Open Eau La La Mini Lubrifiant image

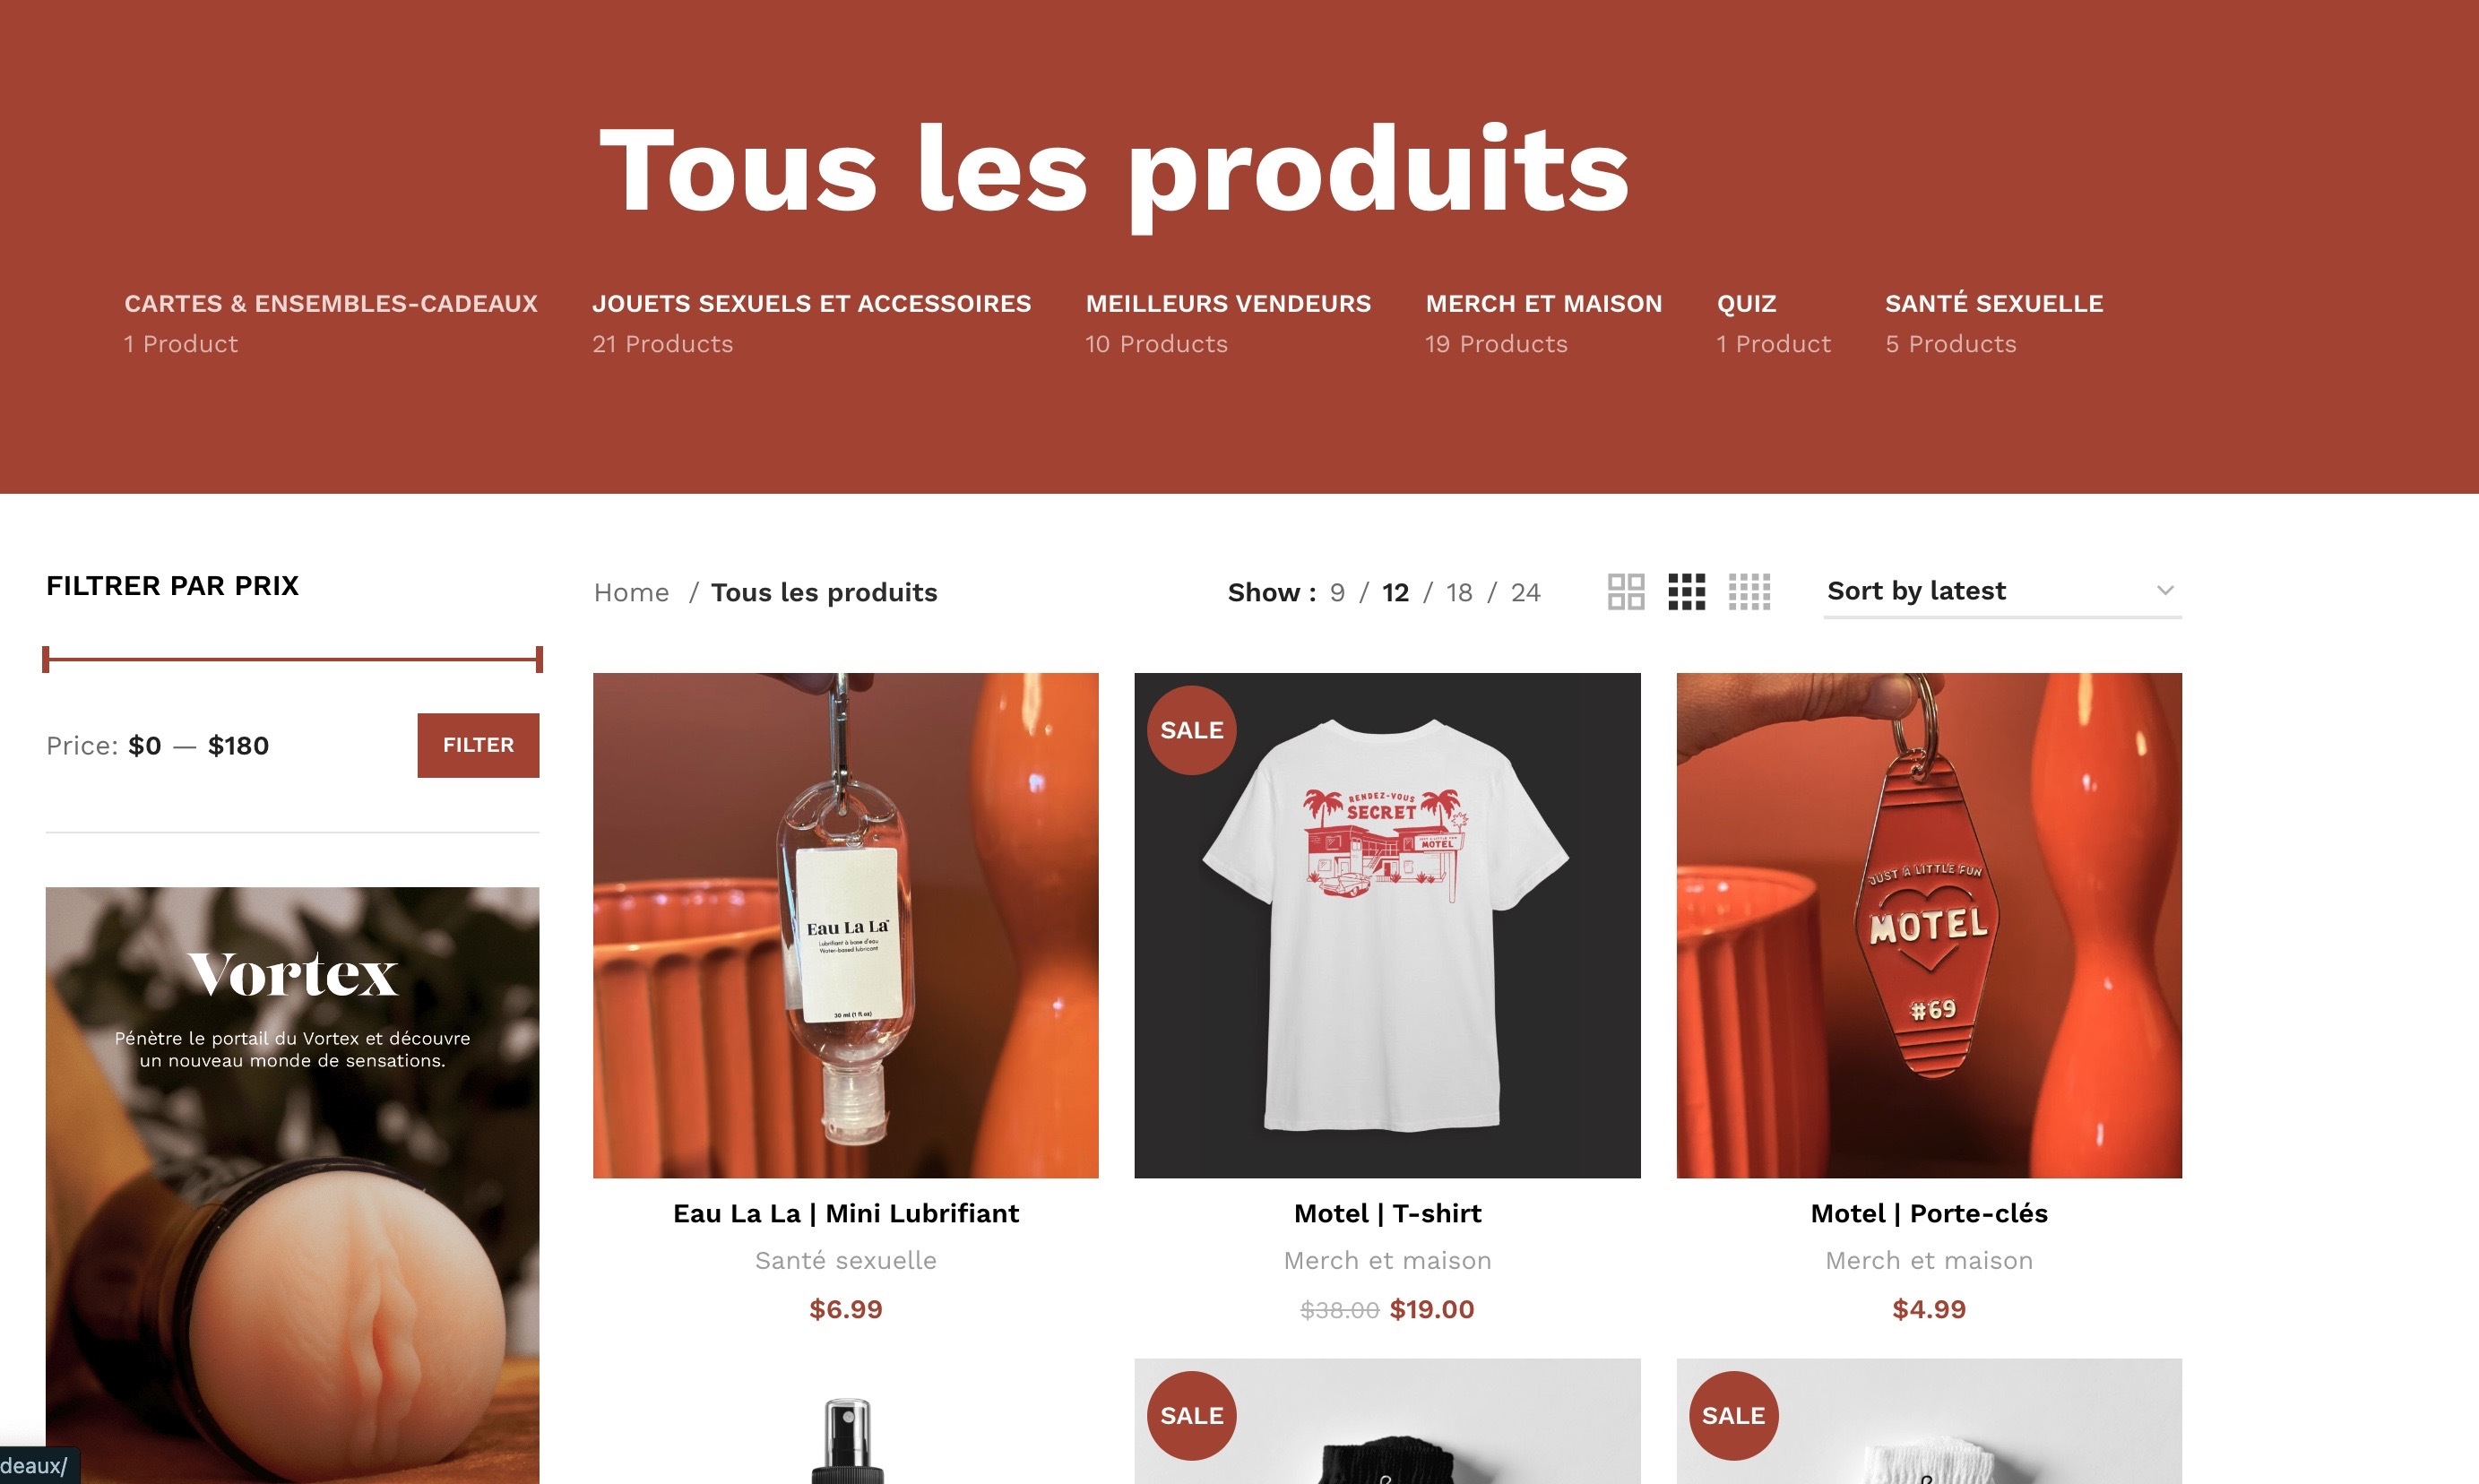point(846,925)
